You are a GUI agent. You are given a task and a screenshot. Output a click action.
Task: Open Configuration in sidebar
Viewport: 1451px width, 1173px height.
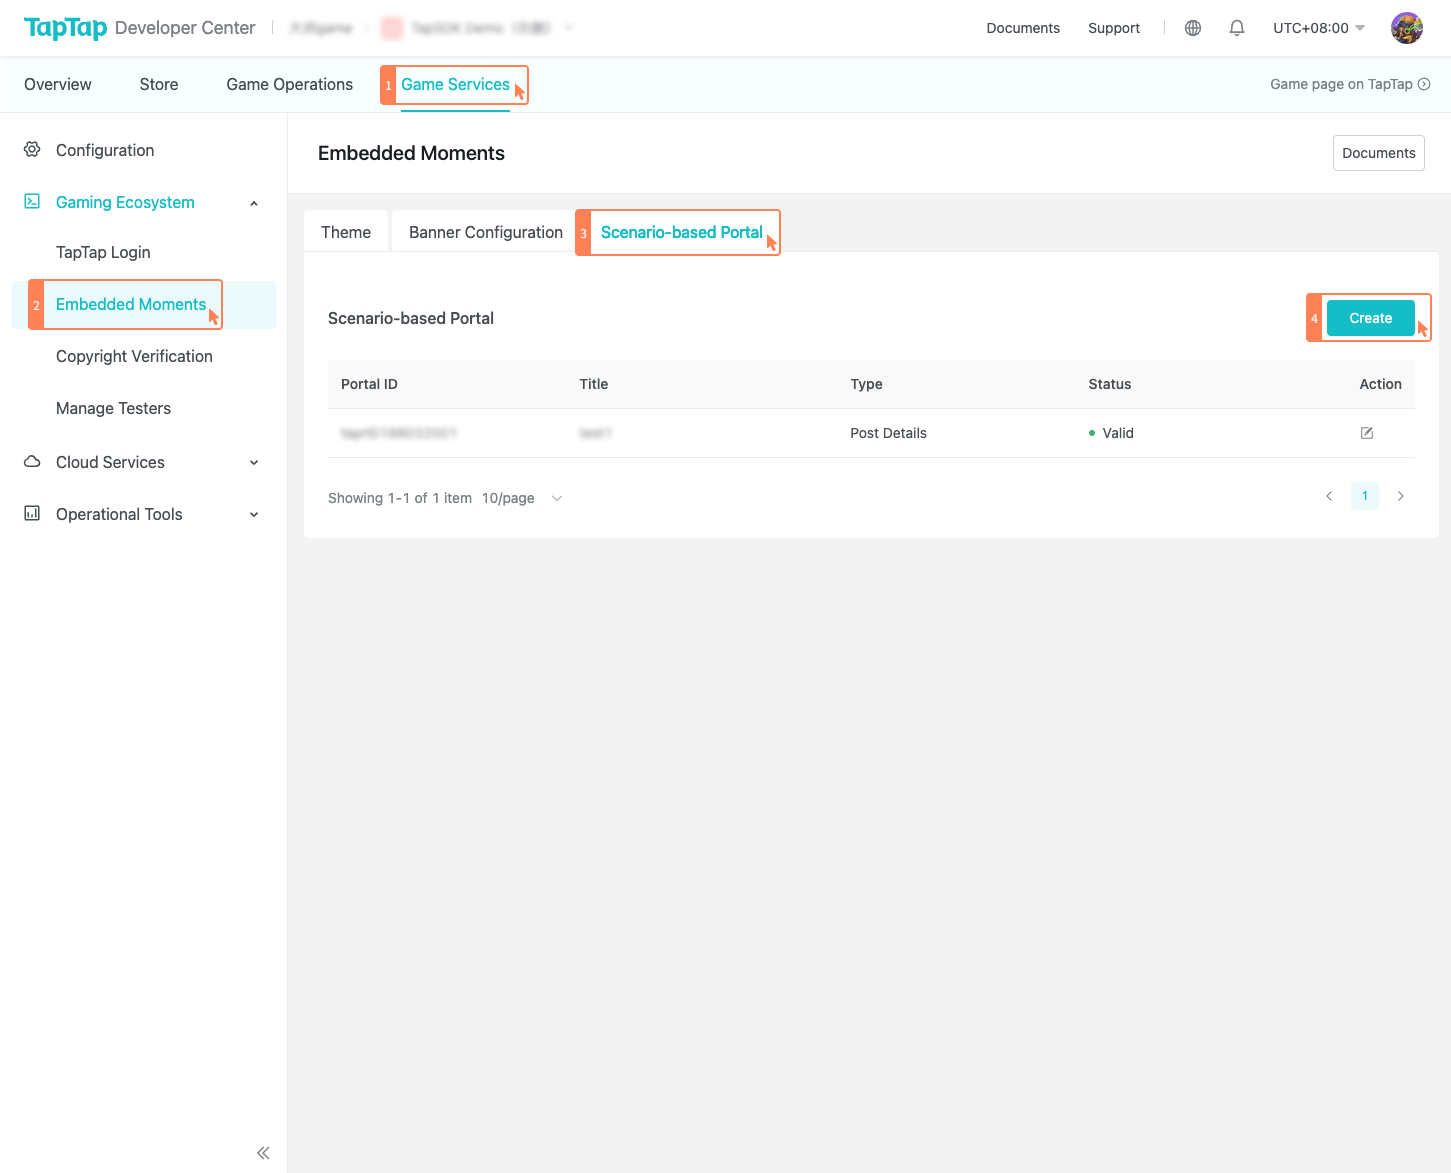pos(105,150)
